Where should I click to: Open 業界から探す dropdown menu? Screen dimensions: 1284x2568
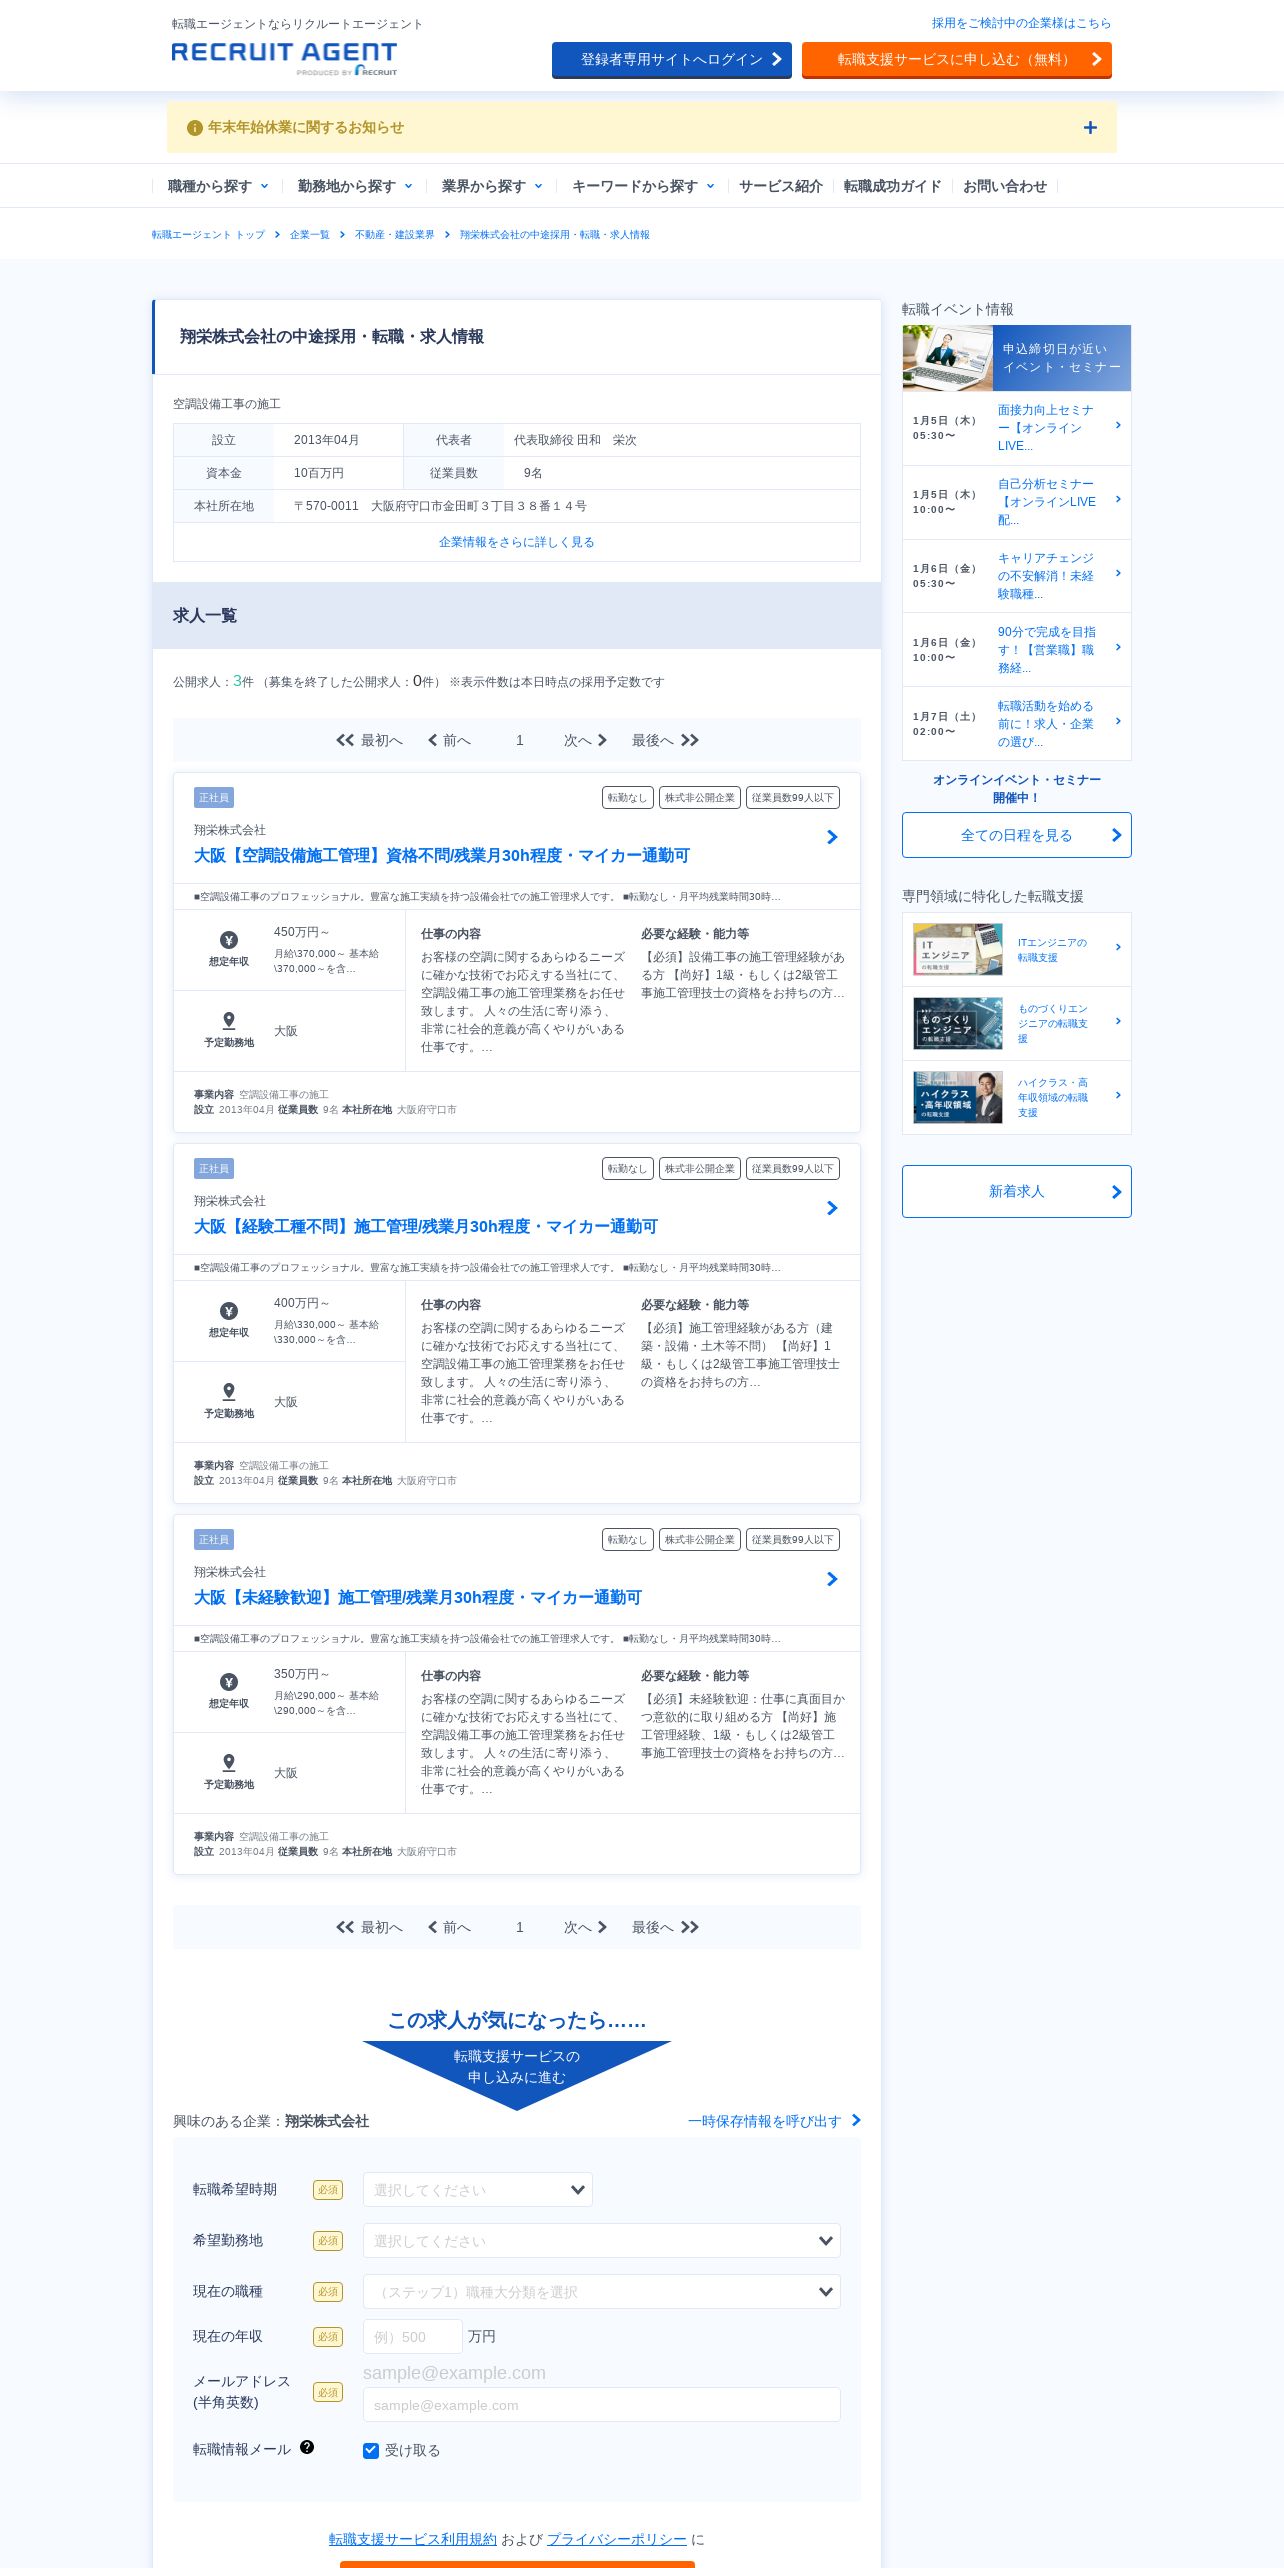492,186
